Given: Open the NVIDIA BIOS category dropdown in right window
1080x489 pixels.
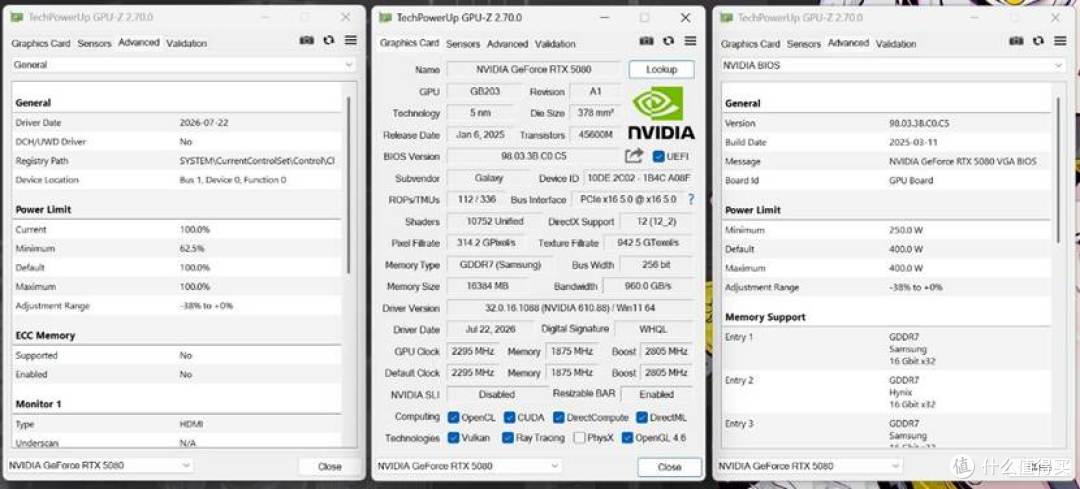Looking at the screenshot, I should coord(893,65).
